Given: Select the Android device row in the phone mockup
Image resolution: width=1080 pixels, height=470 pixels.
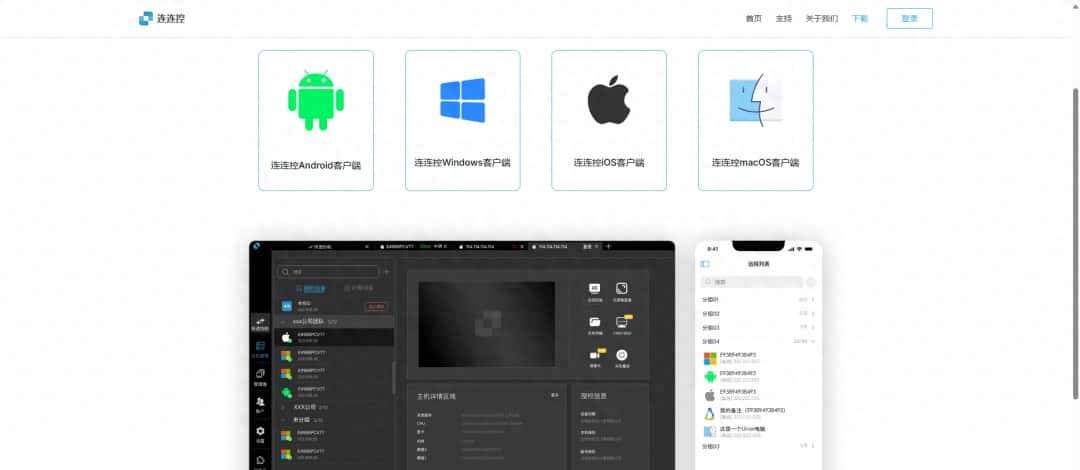Looking at the screenshot, I should (758, 377).
